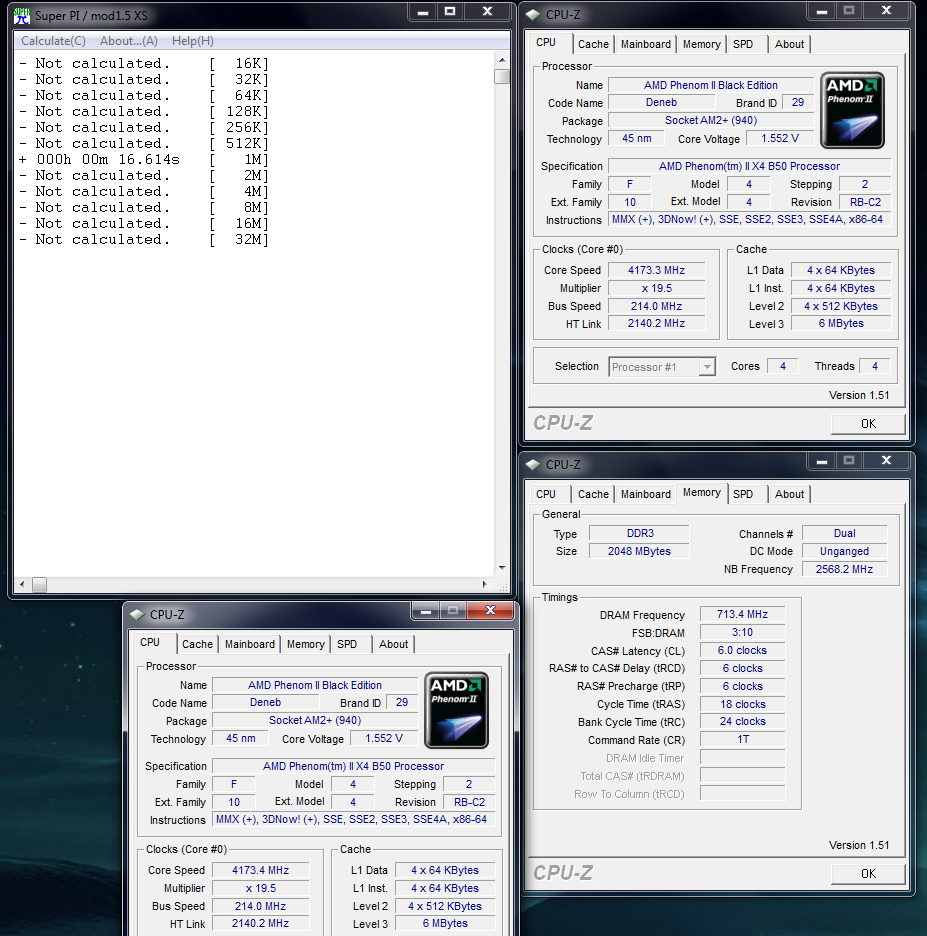The width and height of the screenshot is (927, 936).
Task: Click the 'Not calculated' line for 16K
Action: (x=143, y=63)
